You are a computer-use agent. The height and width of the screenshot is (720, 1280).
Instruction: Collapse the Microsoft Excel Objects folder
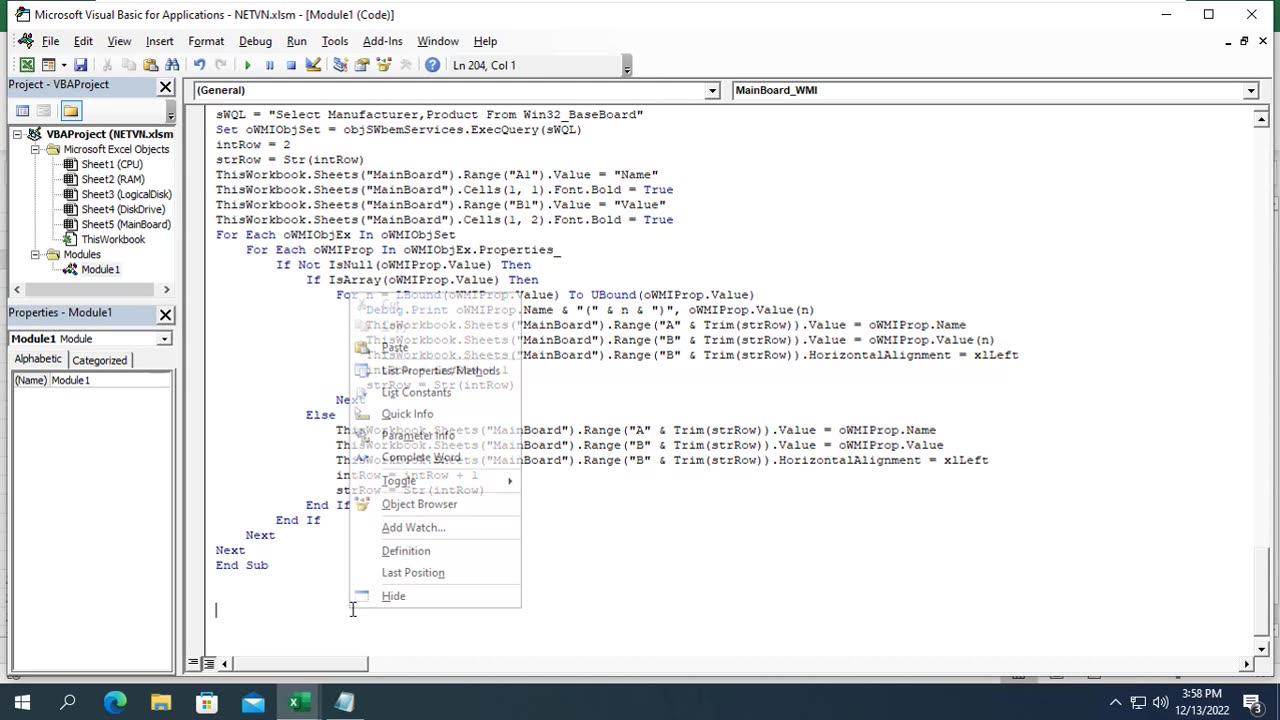(x=35, y=149)
